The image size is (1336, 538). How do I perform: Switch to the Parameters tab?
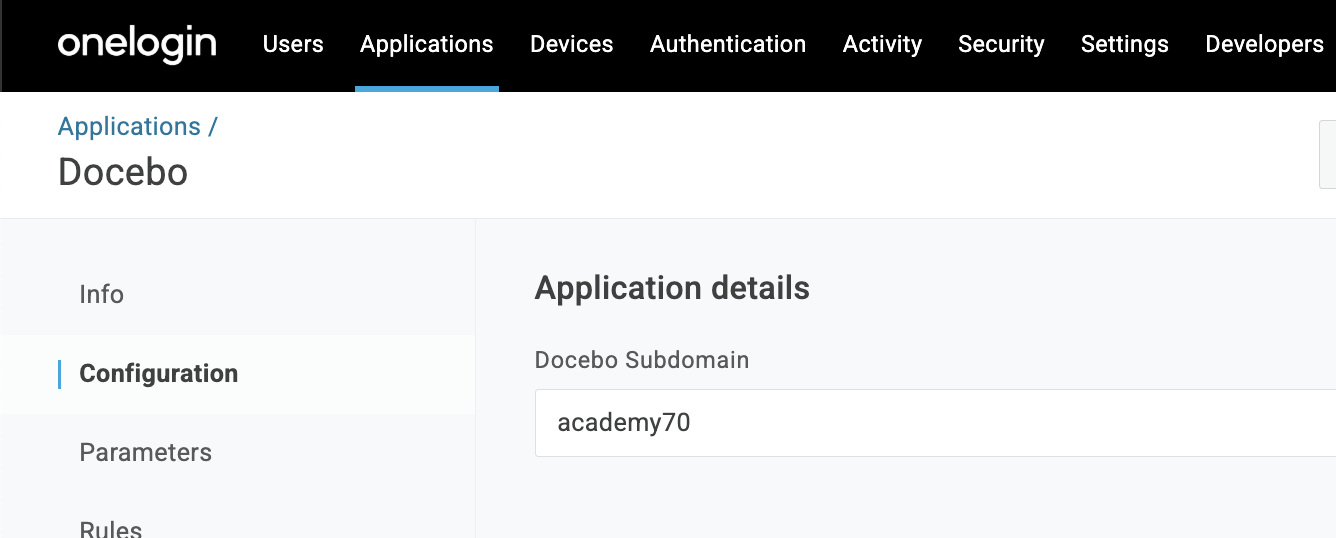(x=145, y=453)
